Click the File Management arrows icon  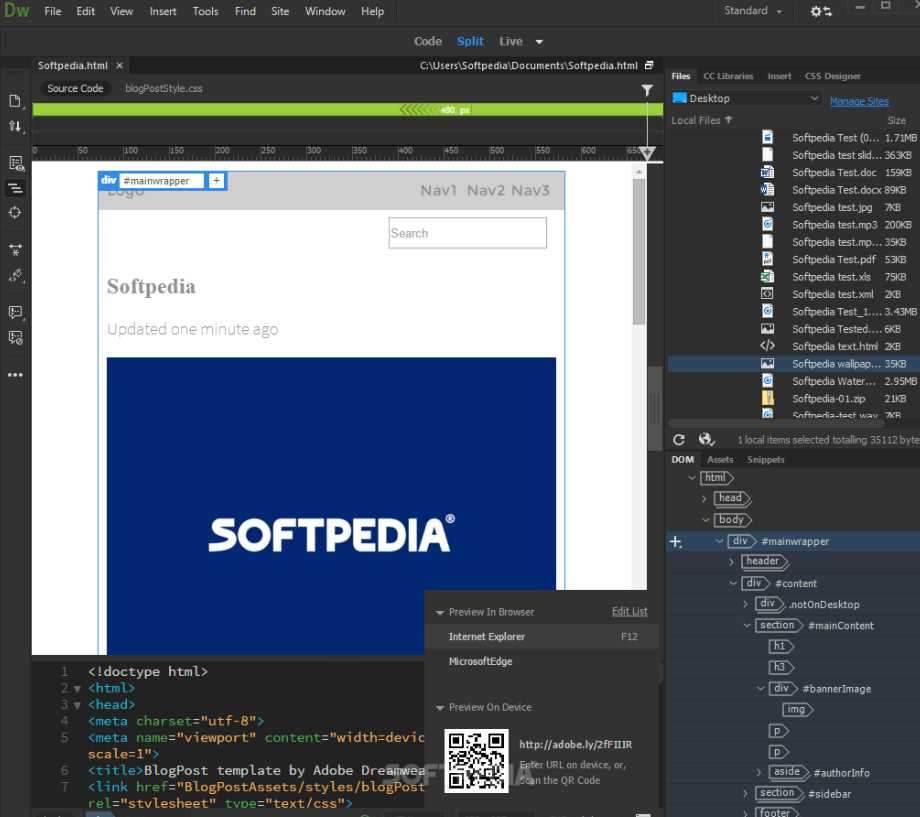(x=15, y=126)
